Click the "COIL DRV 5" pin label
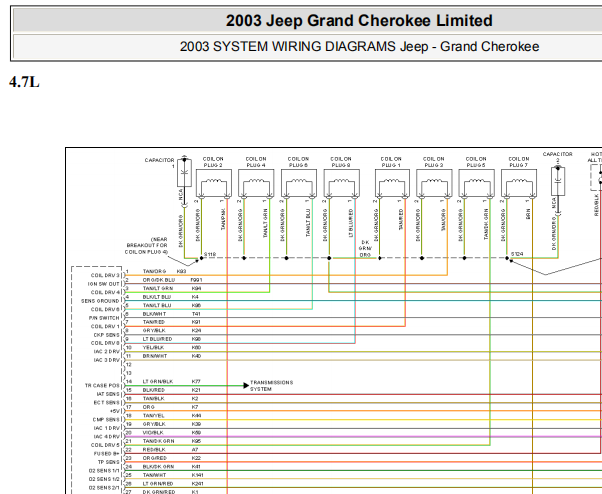Image resolution: width=602 pixels, height=494 pixels. [x=106, y=445]
